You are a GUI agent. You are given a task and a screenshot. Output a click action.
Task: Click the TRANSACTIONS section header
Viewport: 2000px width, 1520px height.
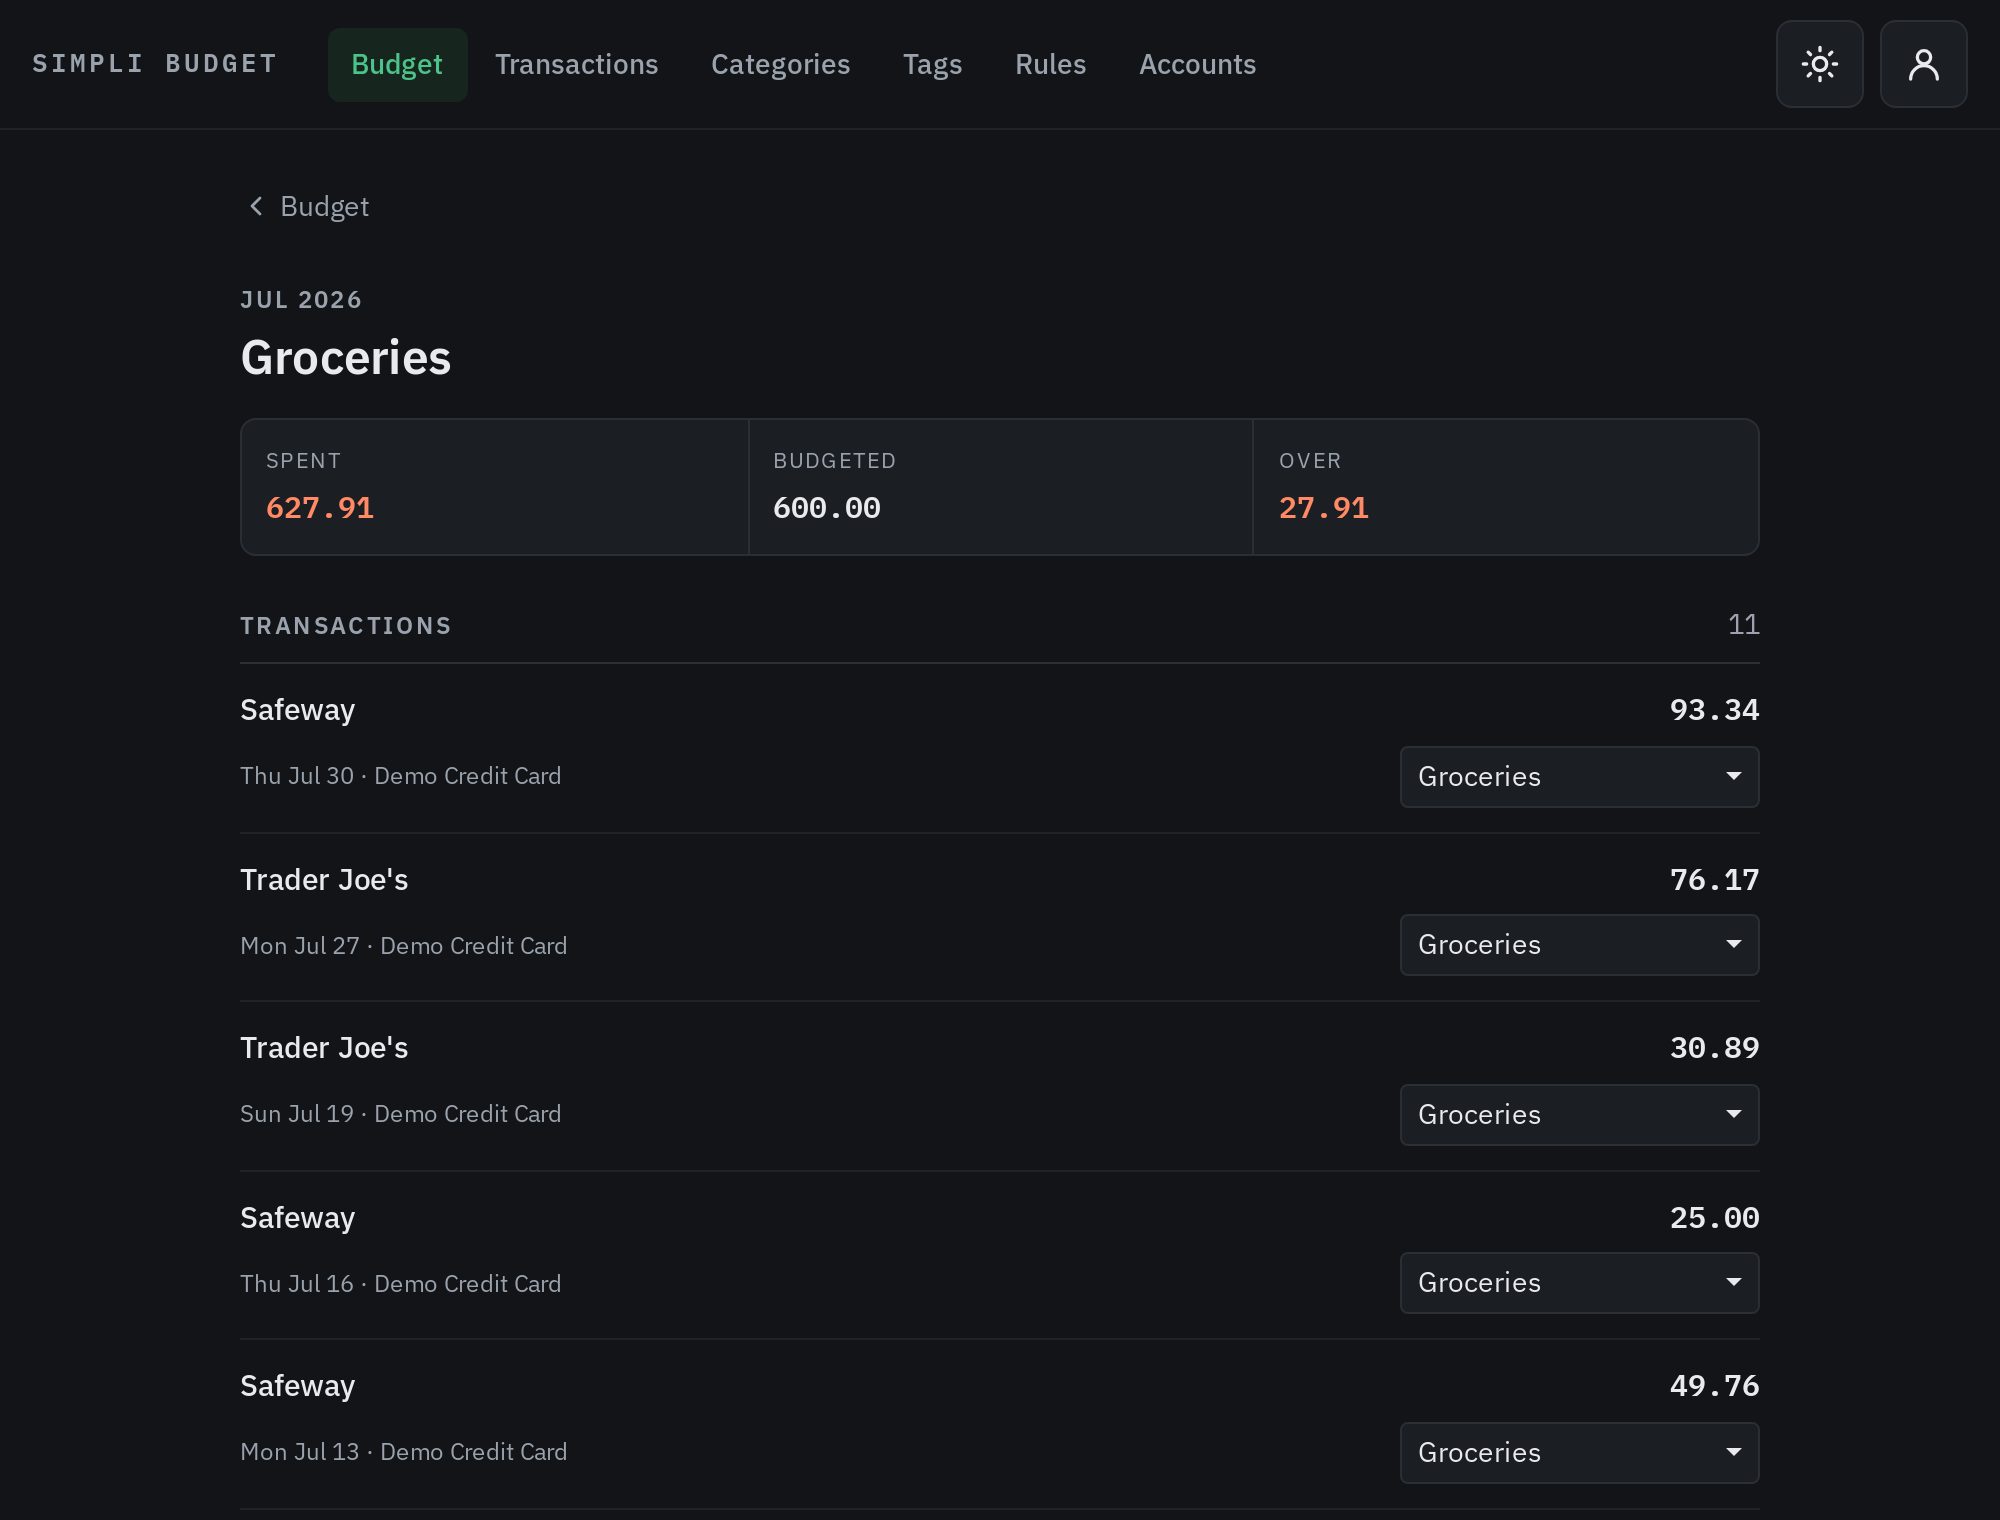[x=346, y=626]
